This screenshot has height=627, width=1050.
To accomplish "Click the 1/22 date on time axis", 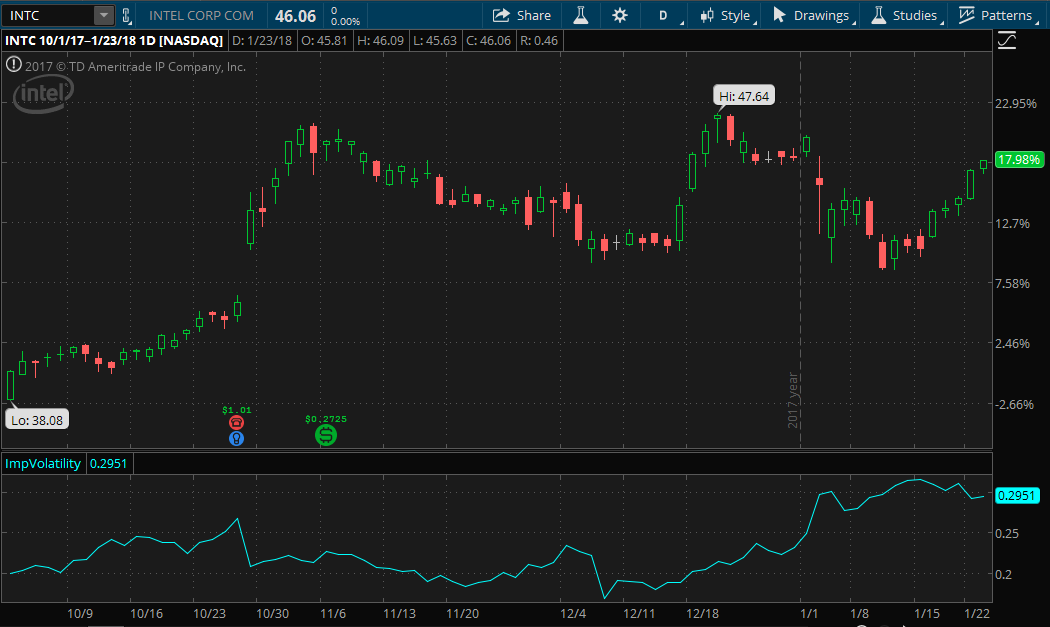I will (x=976, y=614).
